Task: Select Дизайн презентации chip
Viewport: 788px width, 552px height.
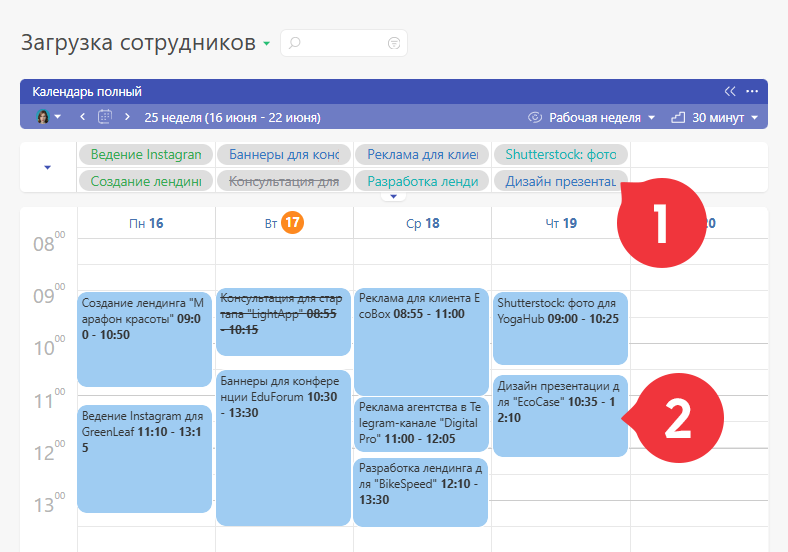Action: (561, 181)
